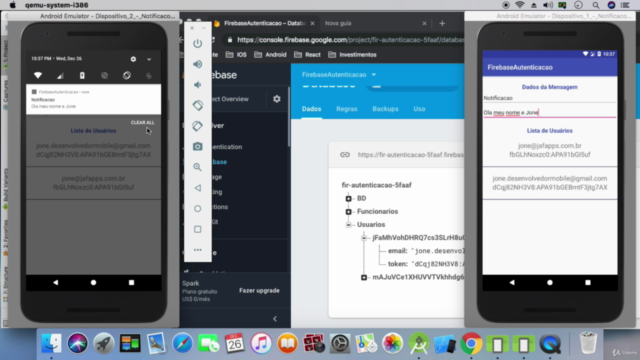
Task: Click Spotlight search in menu bar
Action: tap(596, 5)
